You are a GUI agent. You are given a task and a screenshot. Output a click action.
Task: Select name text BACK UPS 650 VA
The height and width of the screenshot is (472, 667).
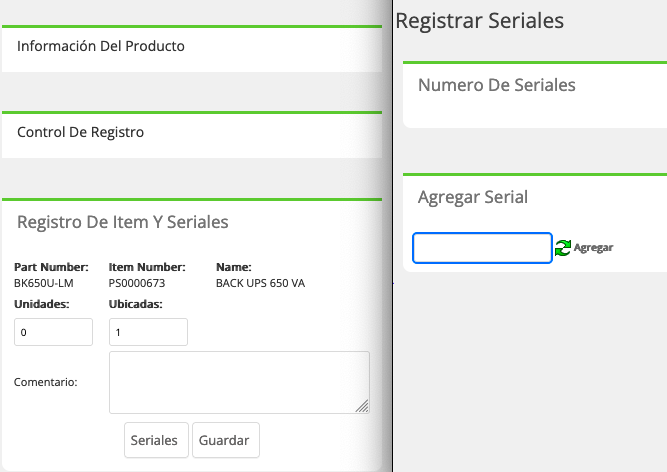260,283
